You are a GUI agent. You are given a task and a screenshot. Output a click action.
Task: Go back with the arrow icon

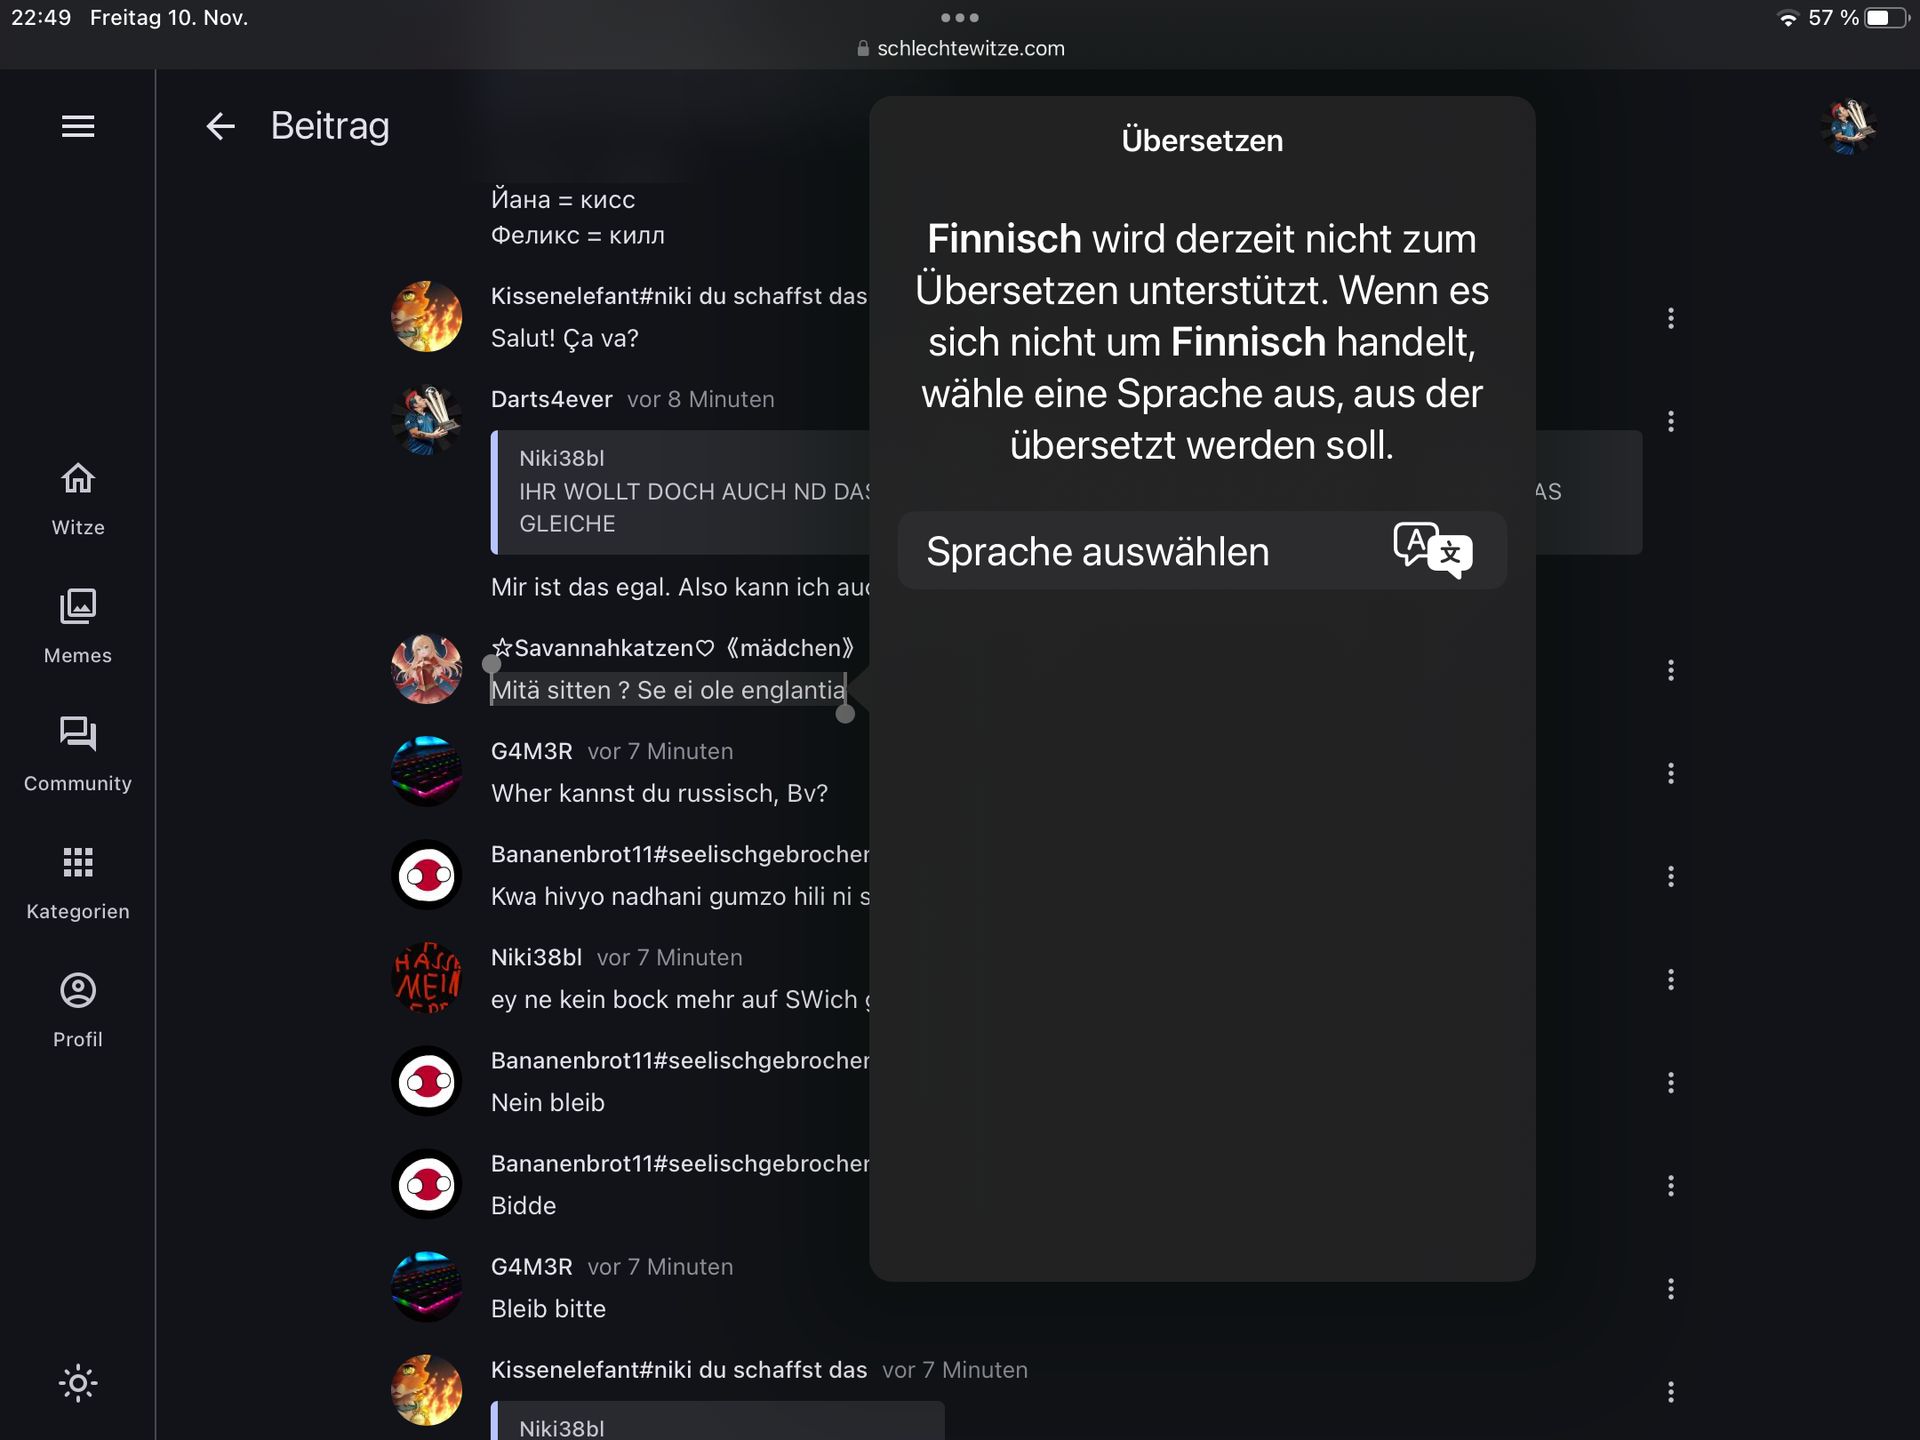[220, 126]
